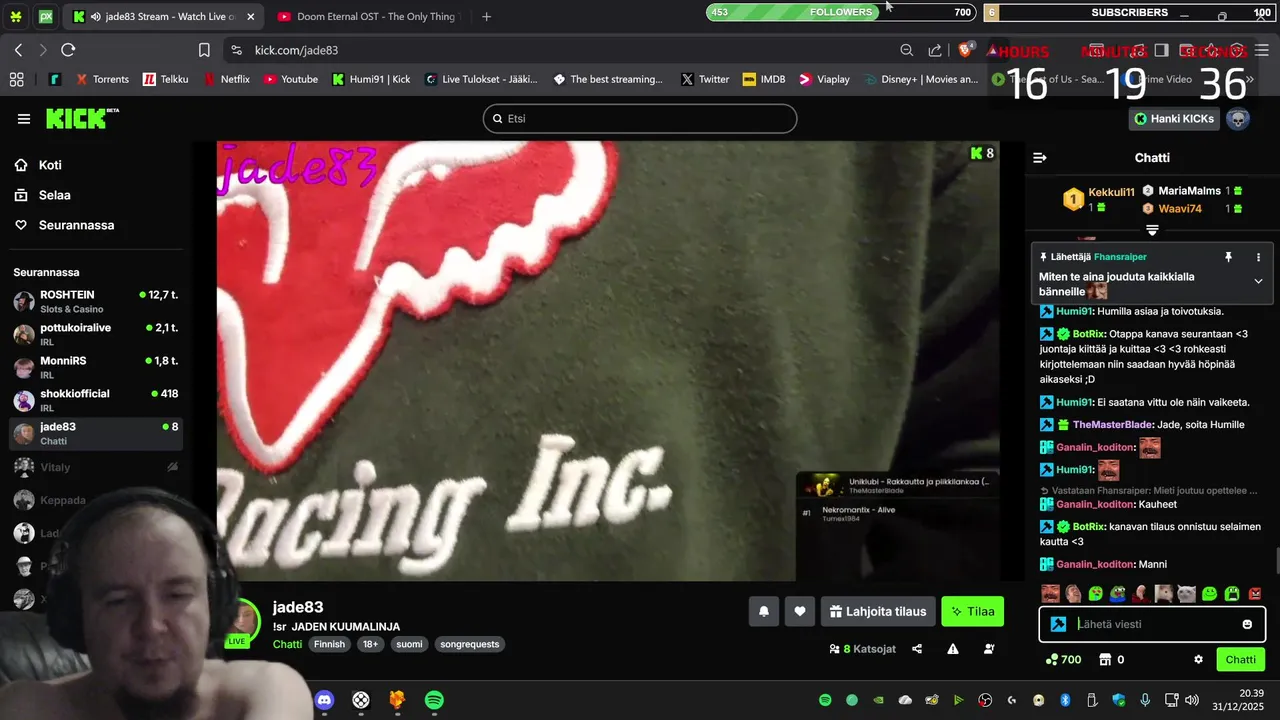Screen dimensions: 1280x720
Task: Send message with green Chatti button
Action: (x=1240, y=659)
